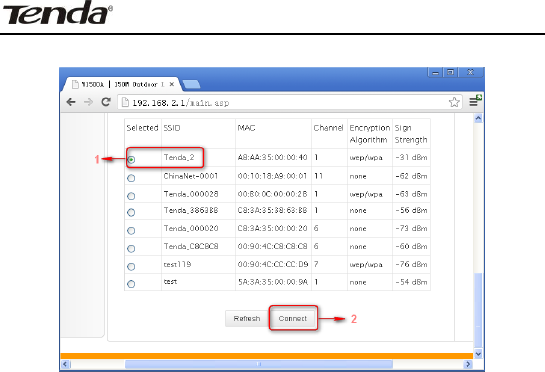Select Tenda_C8C8C8 network radio button
The image size is (545, 372).
131,249
